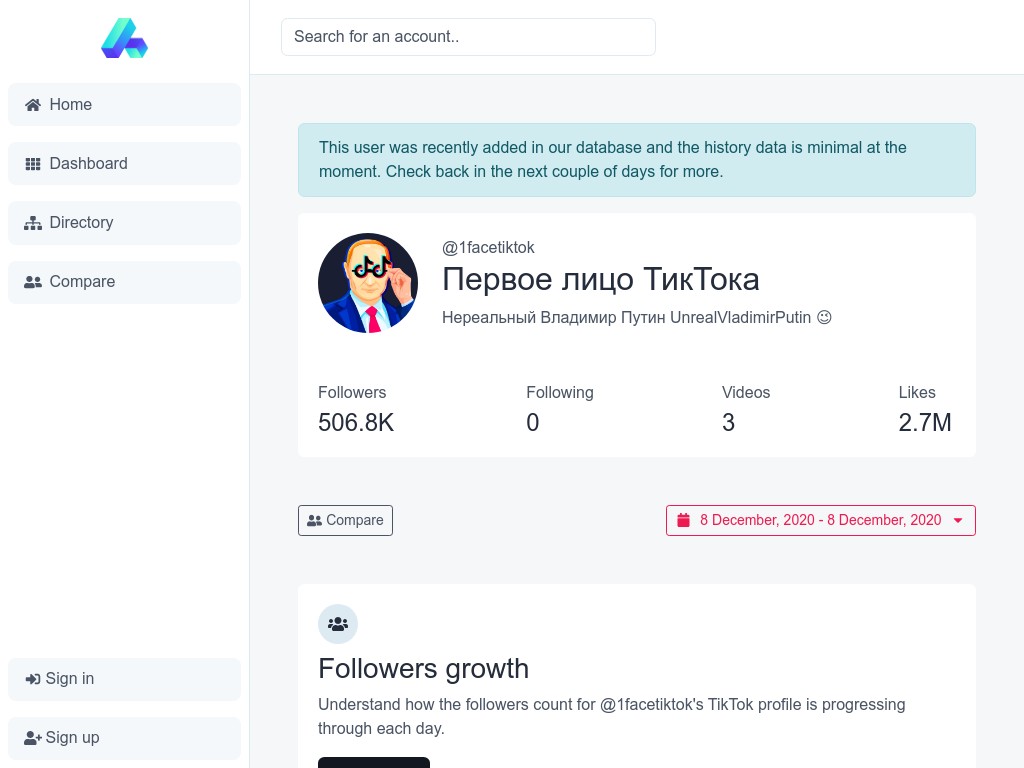
Task: Click the Sign up user-plus icon
Action: pyautogui.click(x=33, y=738)
